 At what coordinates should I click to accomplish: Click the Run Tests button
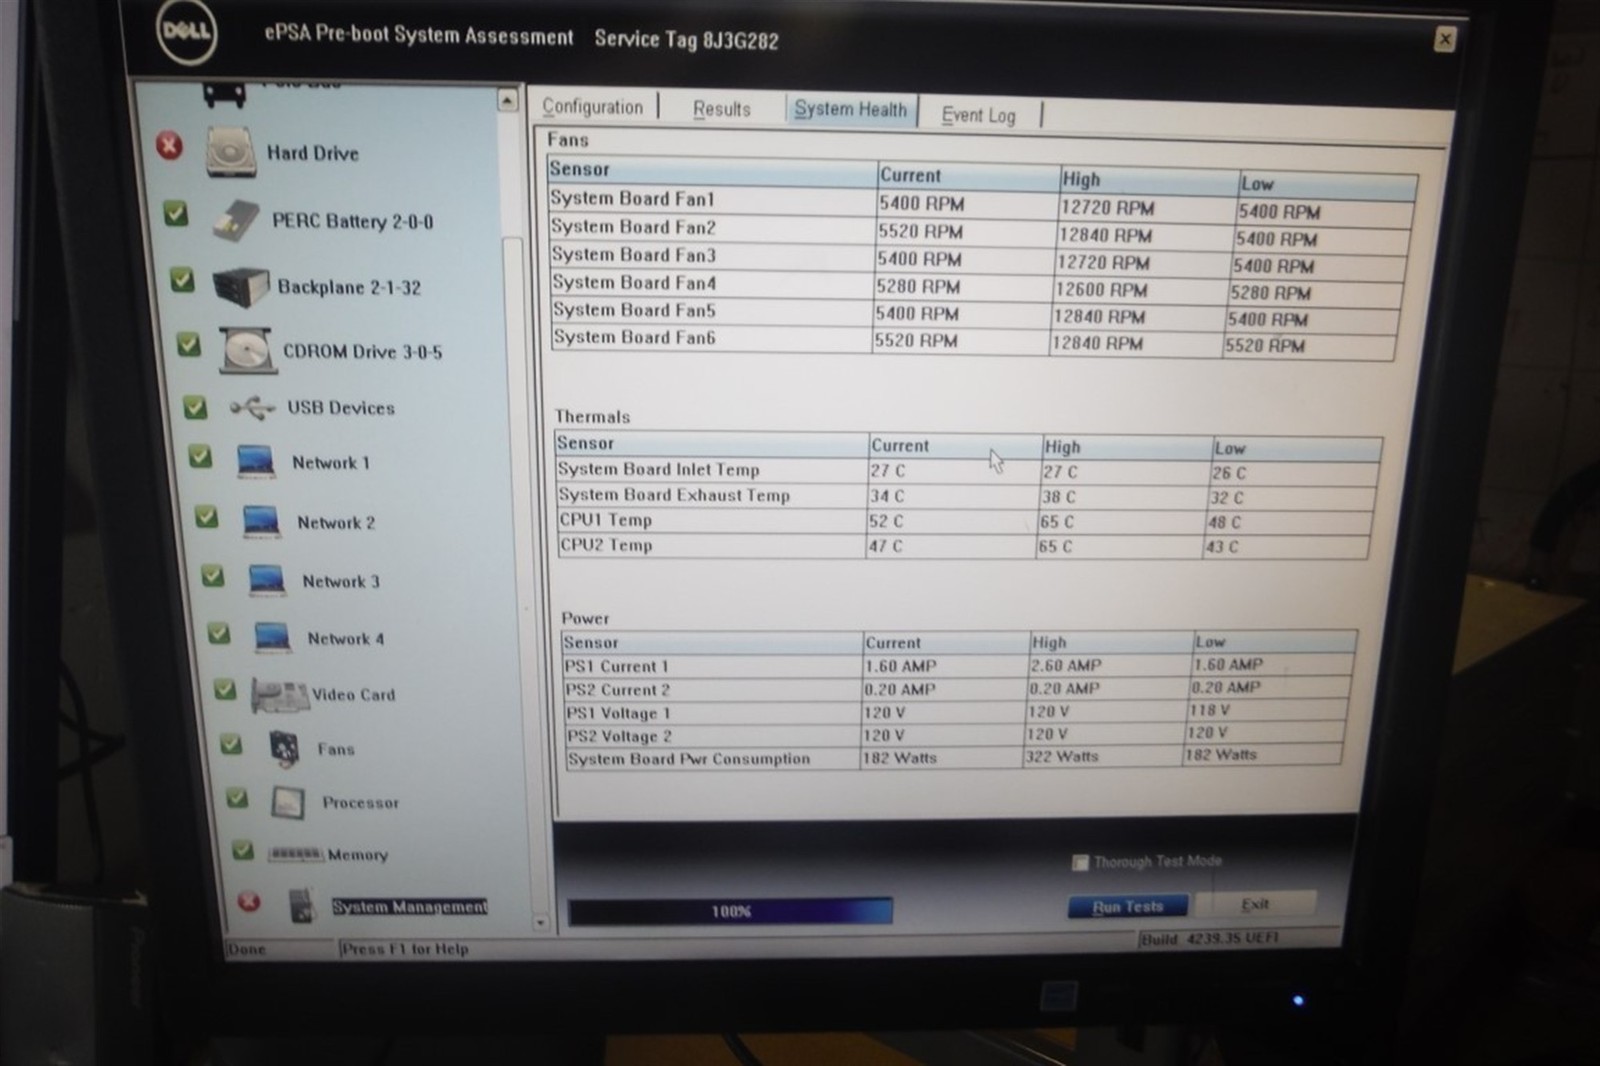[x=1128, y=906]
